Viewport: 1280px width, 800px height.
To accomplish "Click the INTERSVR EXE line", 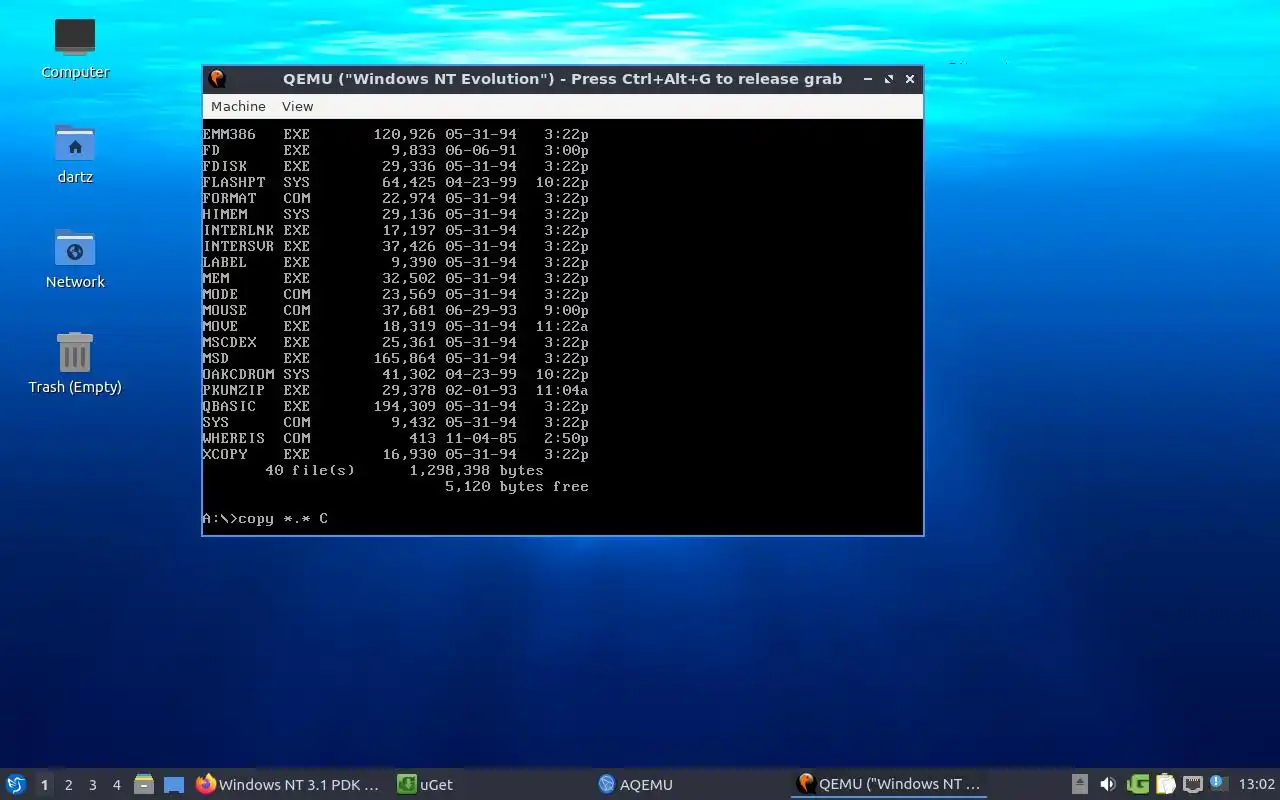I will click(x=396, y=246).
